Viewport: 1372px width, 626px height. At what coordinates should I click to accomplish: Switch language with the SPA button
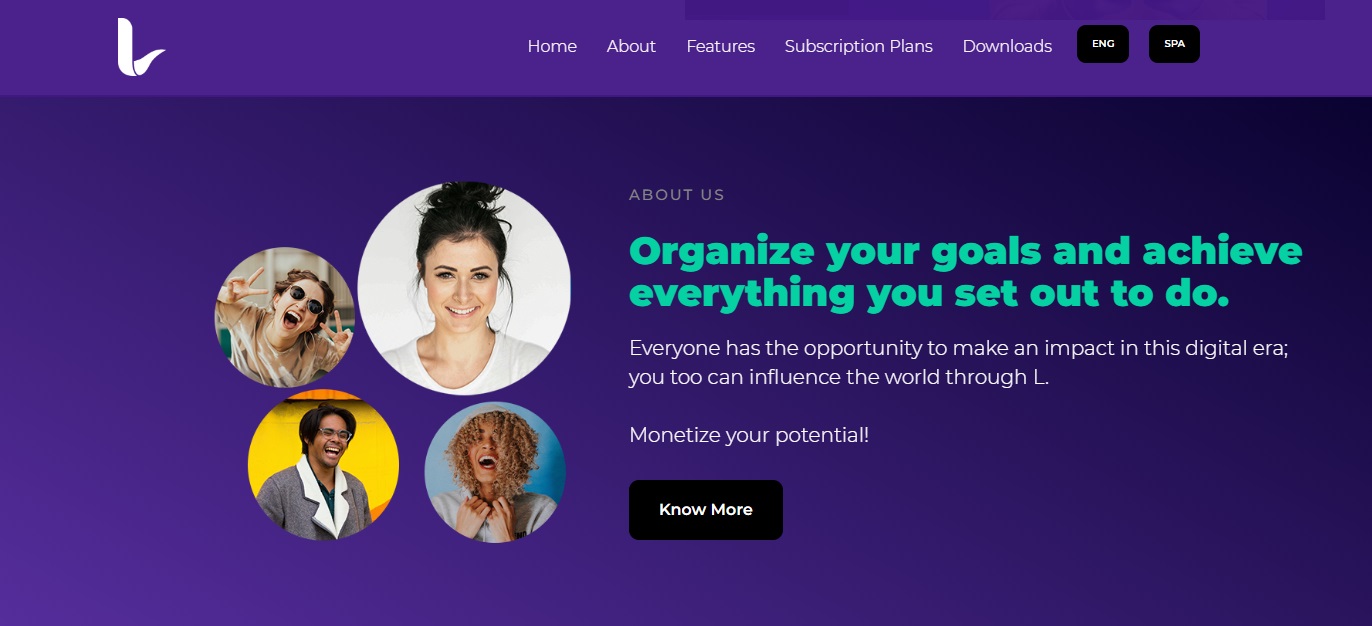point(1174,44)
